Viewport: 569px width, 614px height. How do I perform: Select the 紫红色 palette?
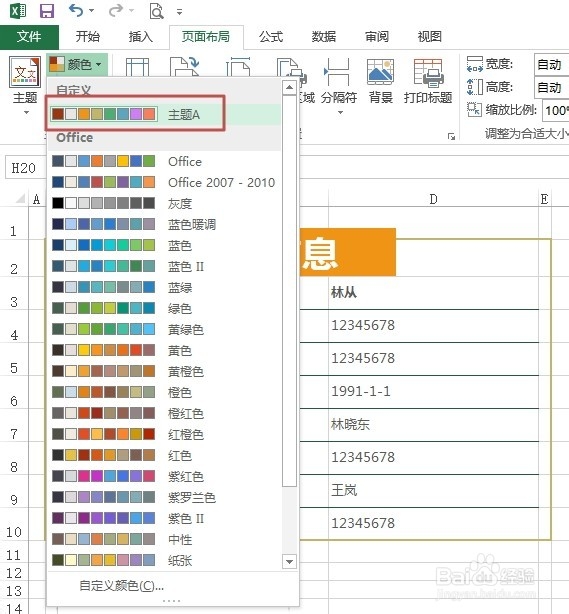(x=164, y=477)
